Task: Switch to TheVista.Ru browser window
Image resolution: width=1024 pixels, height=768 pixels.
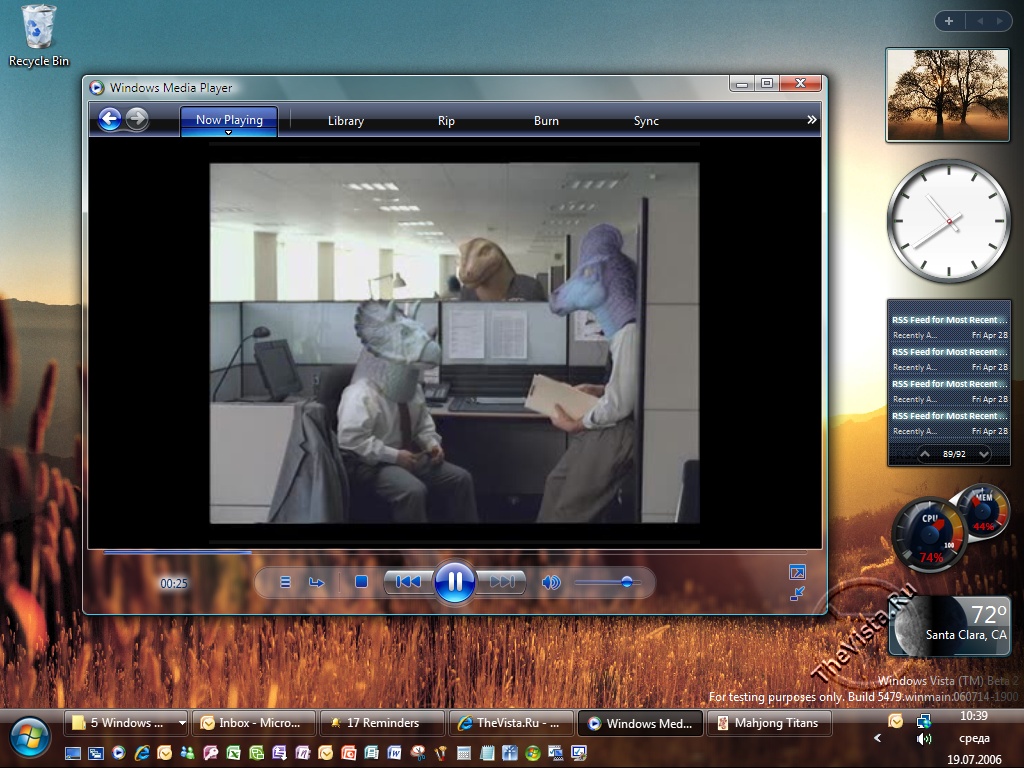Action: tap(511, 723)
